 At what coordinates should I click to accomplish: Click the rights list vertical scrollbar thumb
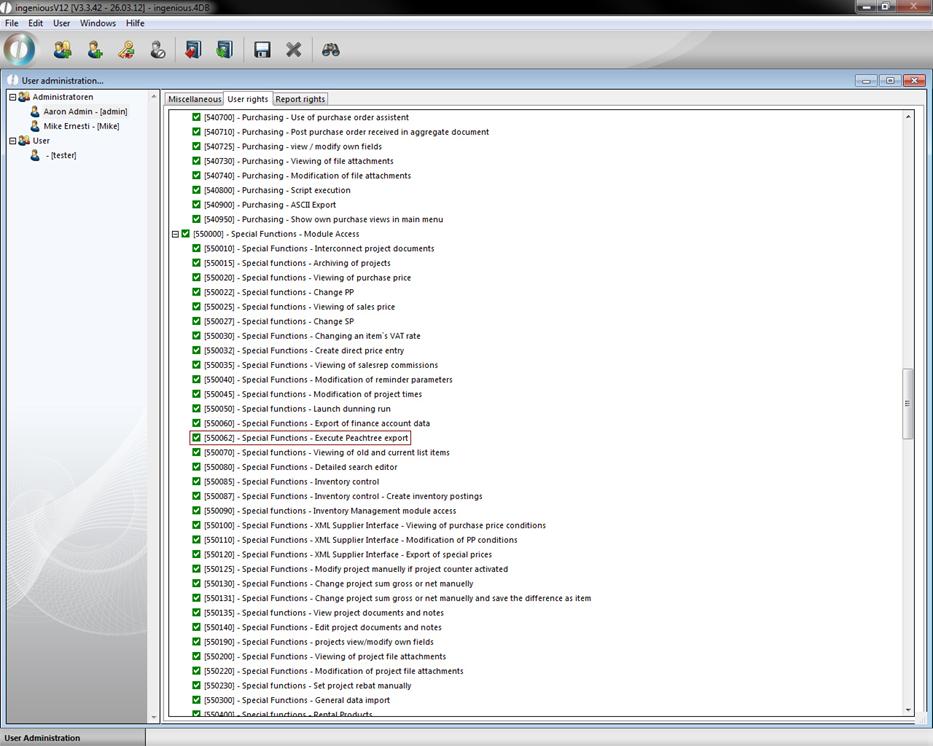pos(908,403)
